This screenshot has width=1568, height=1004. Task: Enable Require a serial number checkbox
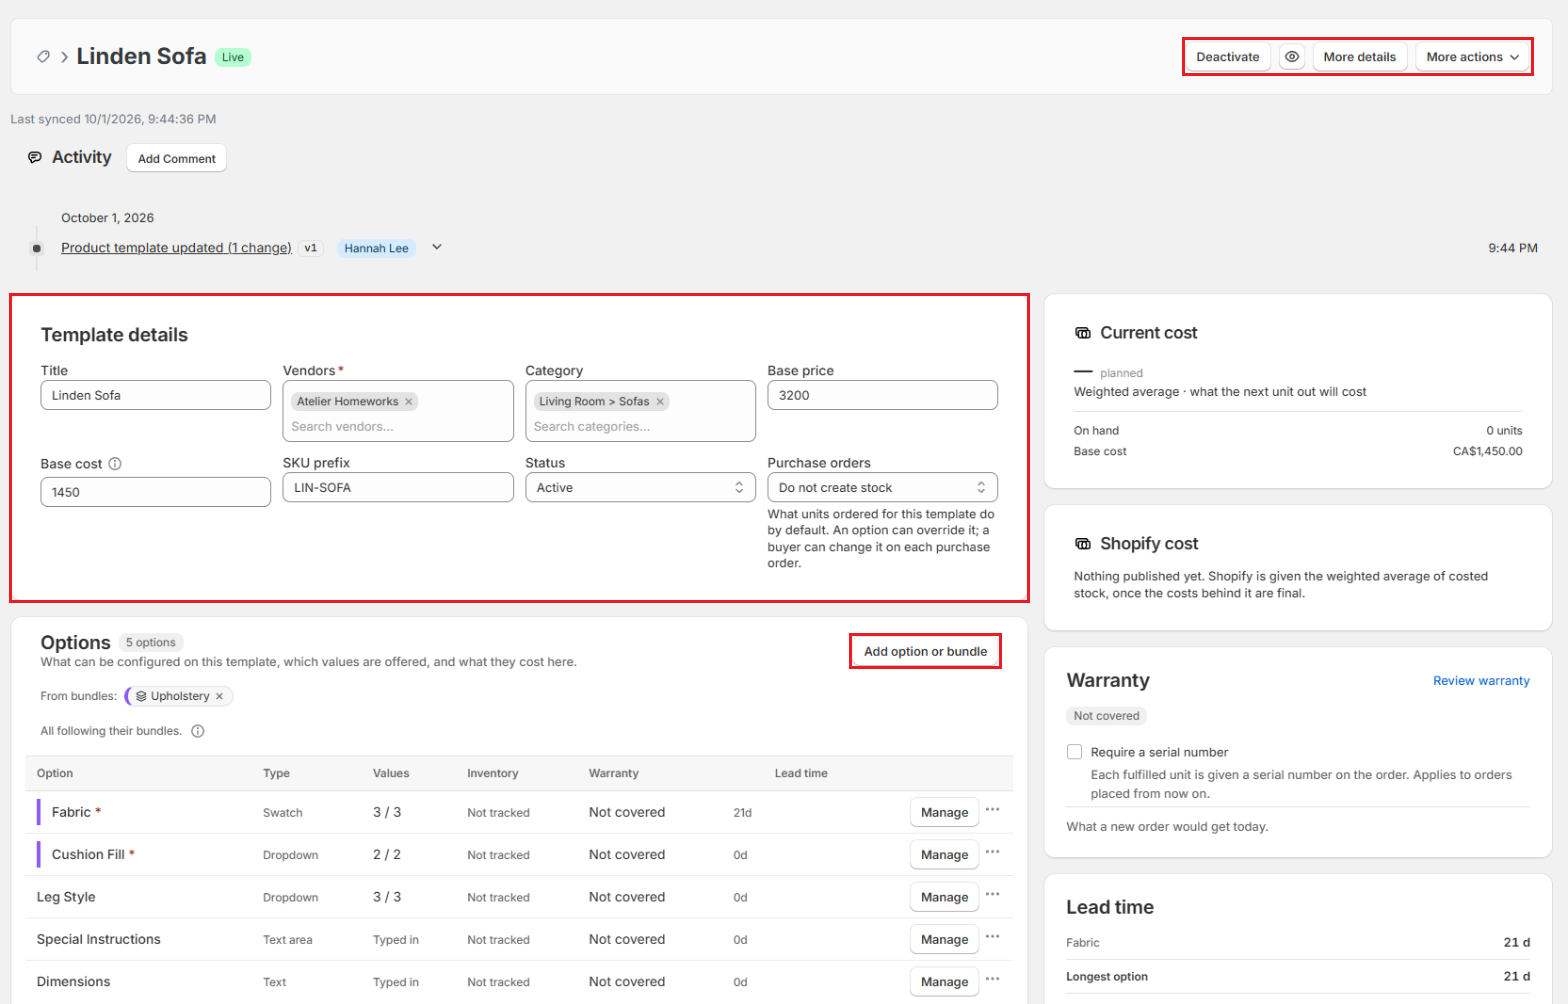click(x=1075, y=752)
